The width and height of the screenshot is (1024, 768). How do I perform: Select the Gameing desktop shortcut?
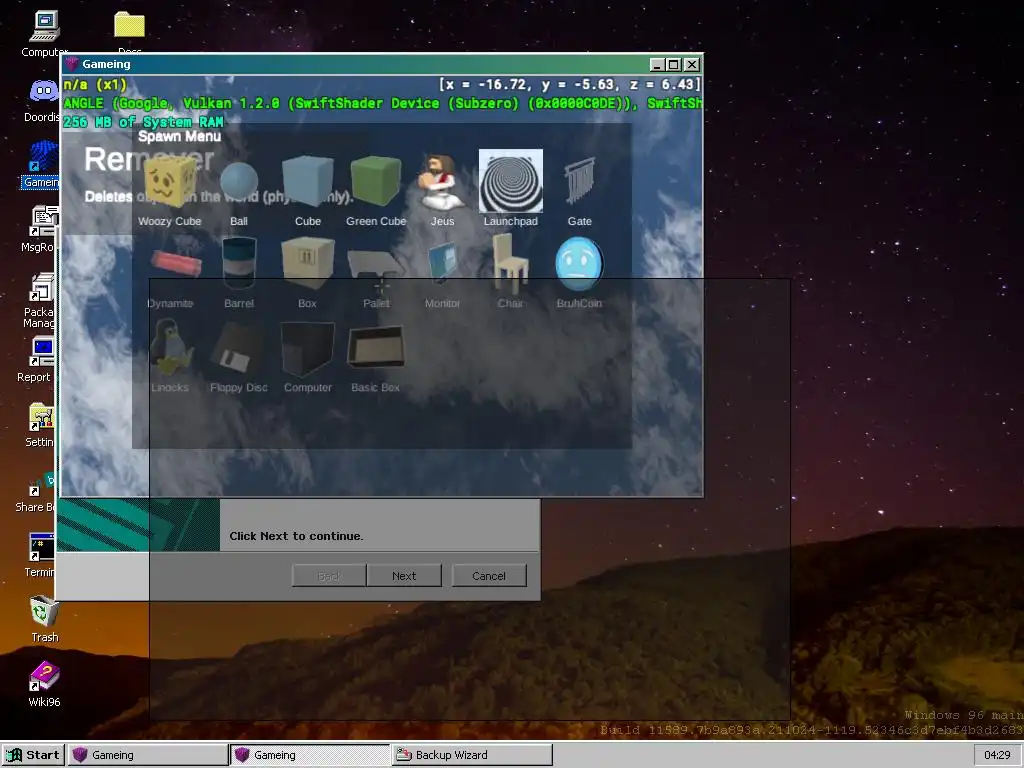[x=42, y=166]
